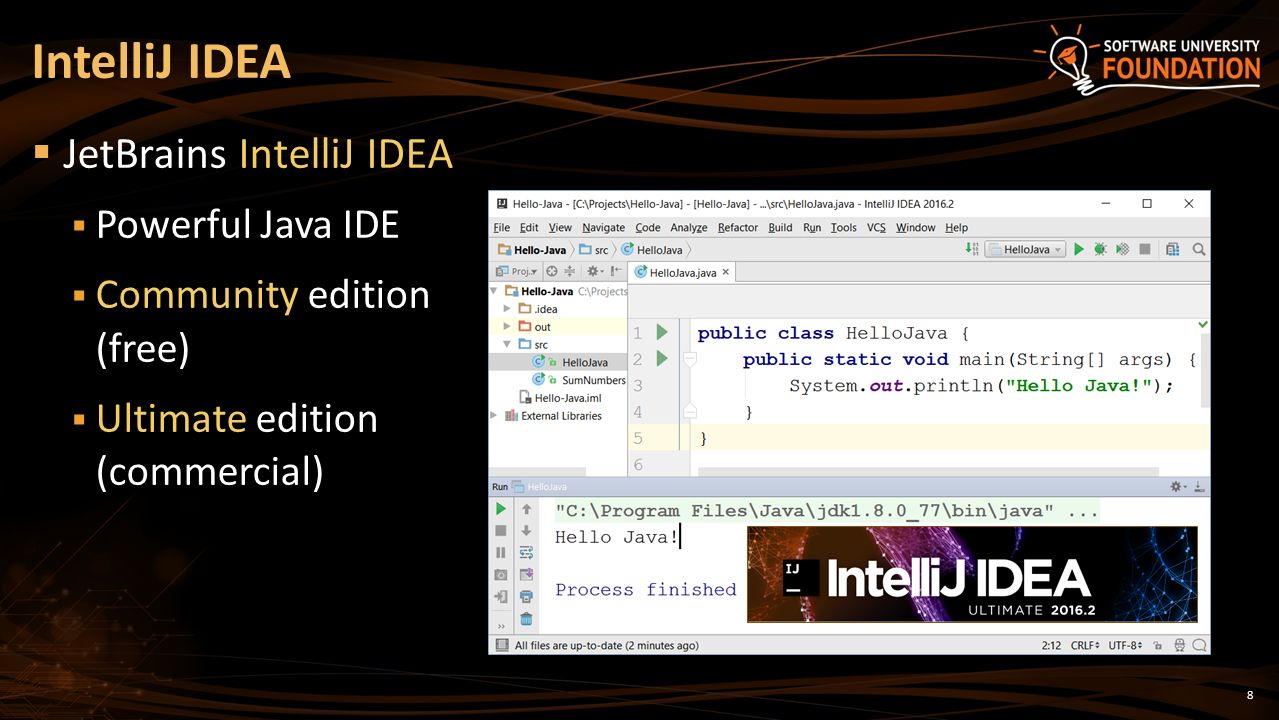This screenshot has height=720, width=1279.
Task: Collapse main method fold marker on line 2
Action: [689, 358]
